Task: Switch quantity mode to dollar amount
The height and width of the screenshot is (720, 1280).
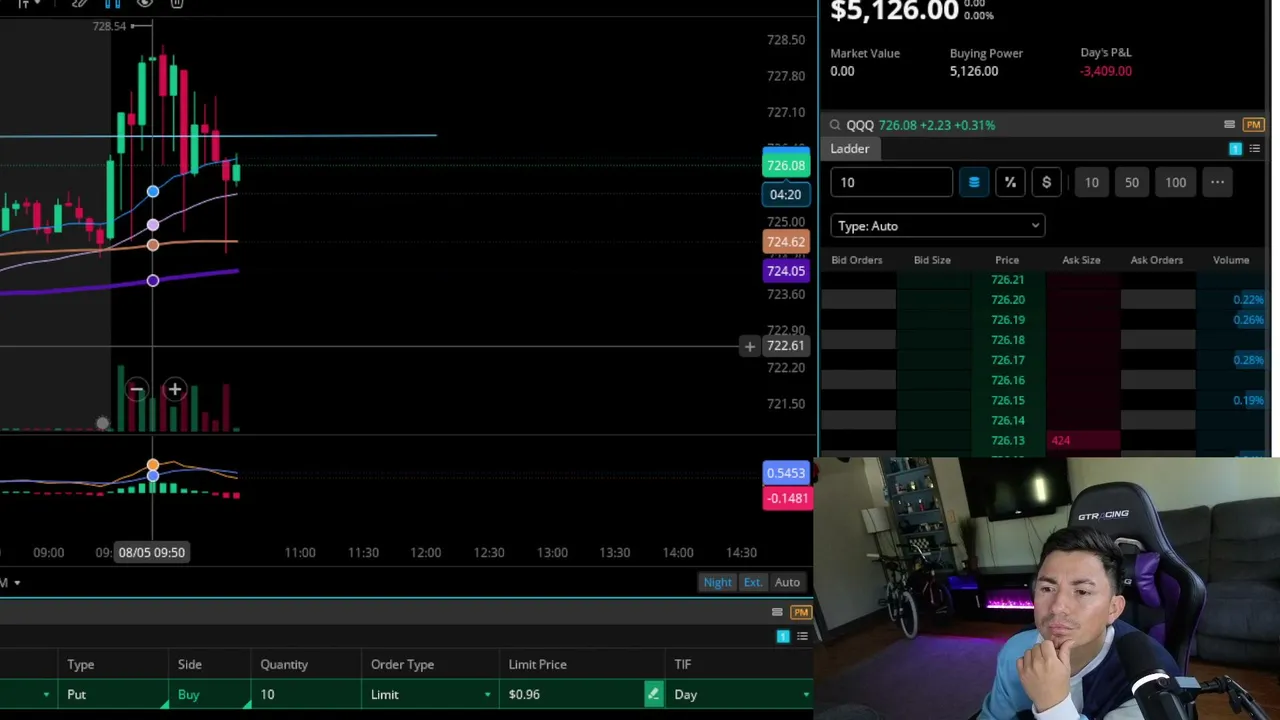Action: tap(1046, 182)
